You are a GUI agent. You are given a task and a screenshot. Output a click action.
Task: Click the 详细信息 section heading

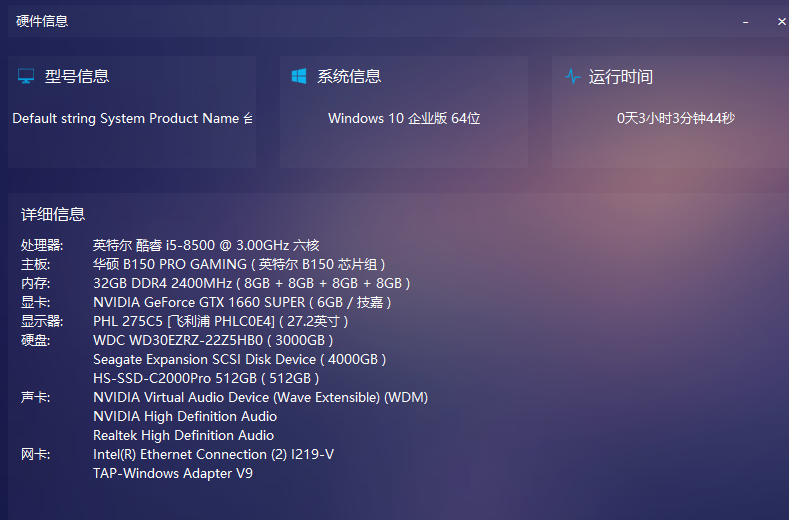pyautogui.click(x=53, y=214)
